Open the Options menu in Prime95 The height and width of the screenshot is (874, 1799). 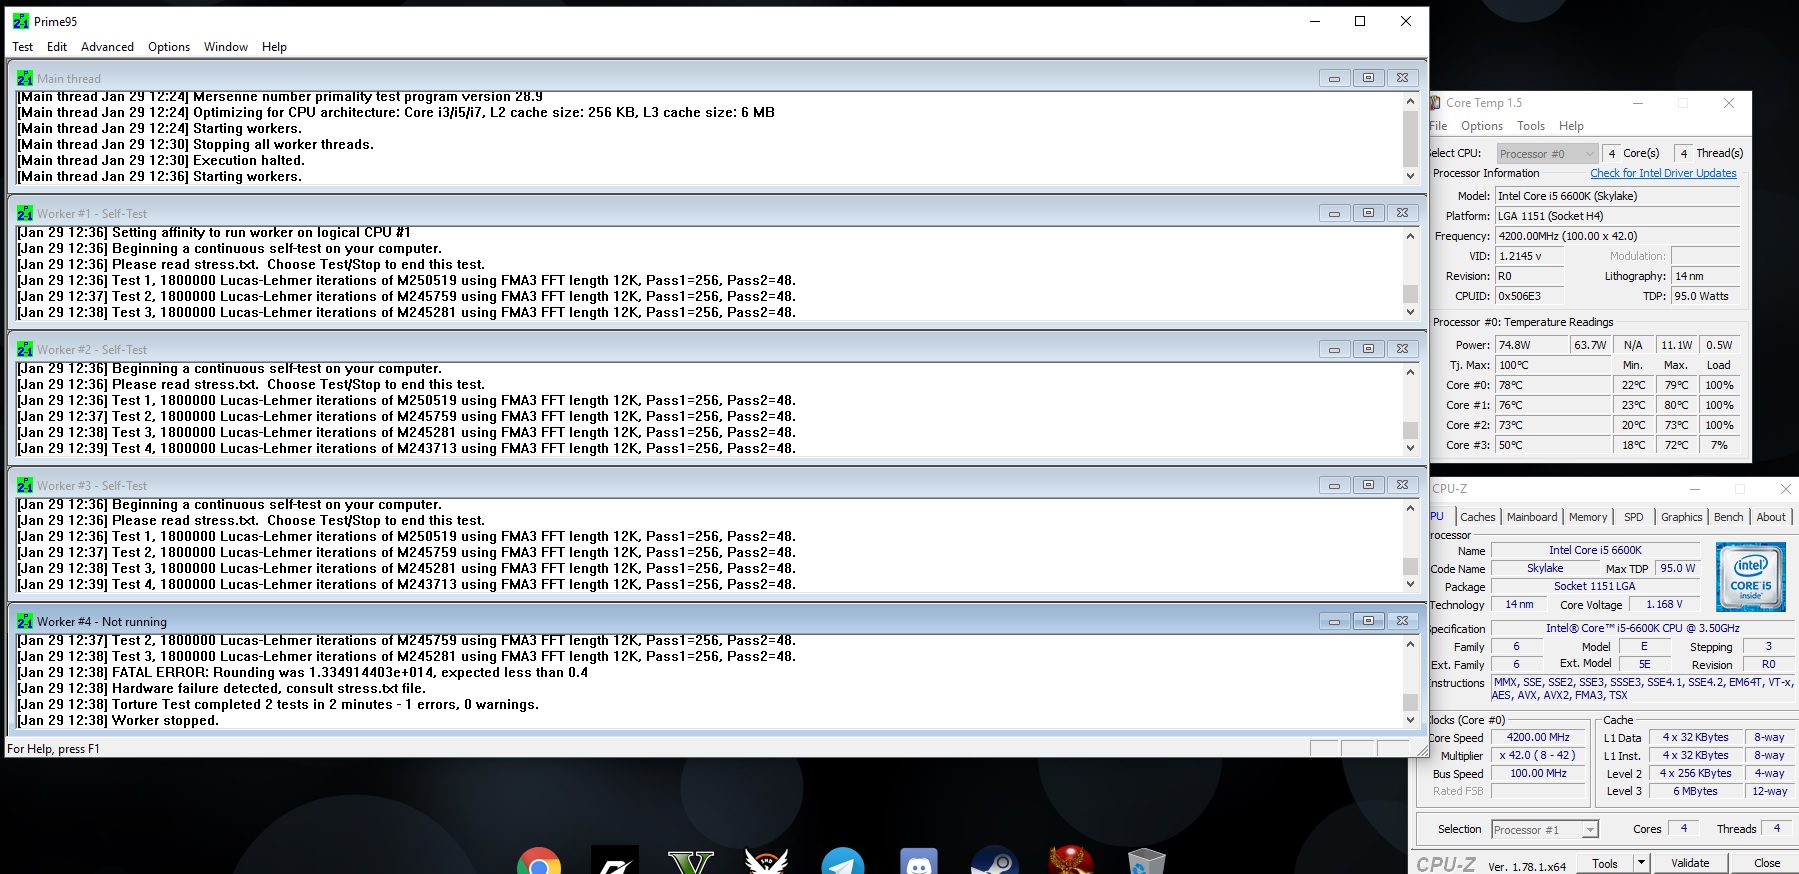tap(169, 47)
